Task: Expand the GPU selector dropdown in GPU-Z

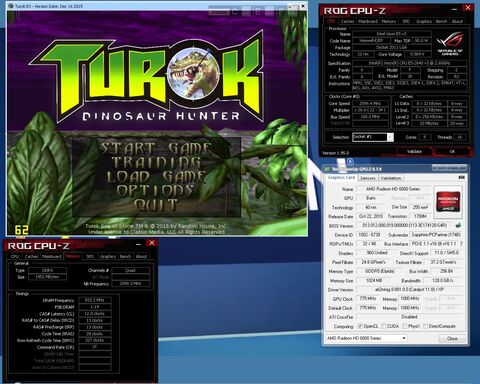Action: point(404,338)
